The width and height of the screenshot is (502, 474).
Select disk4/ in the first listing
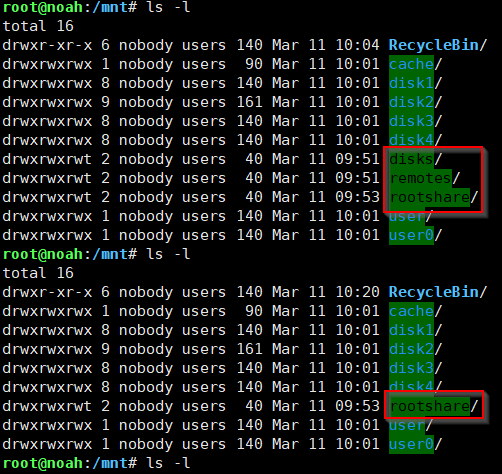point(415,140)
